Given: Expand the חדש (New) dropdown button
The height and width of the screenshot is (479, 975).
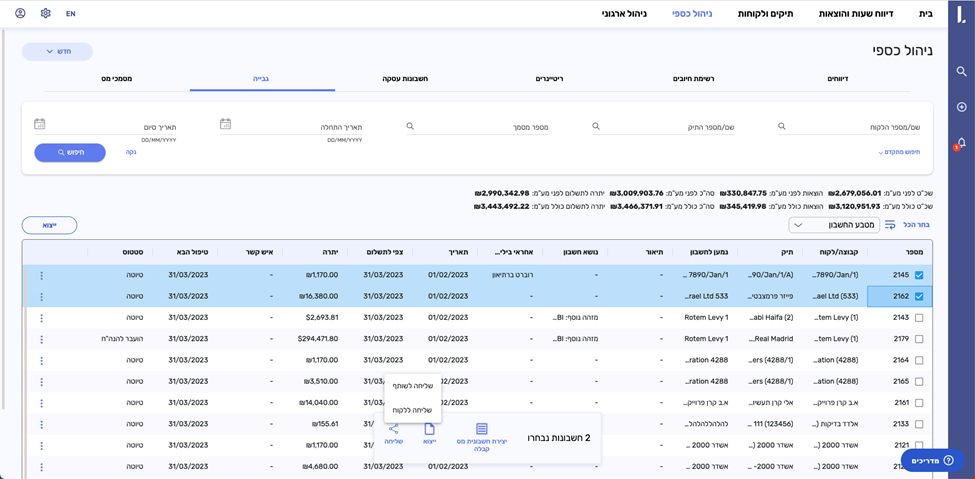Looking at the screenshot, I should tap(57, 51).
